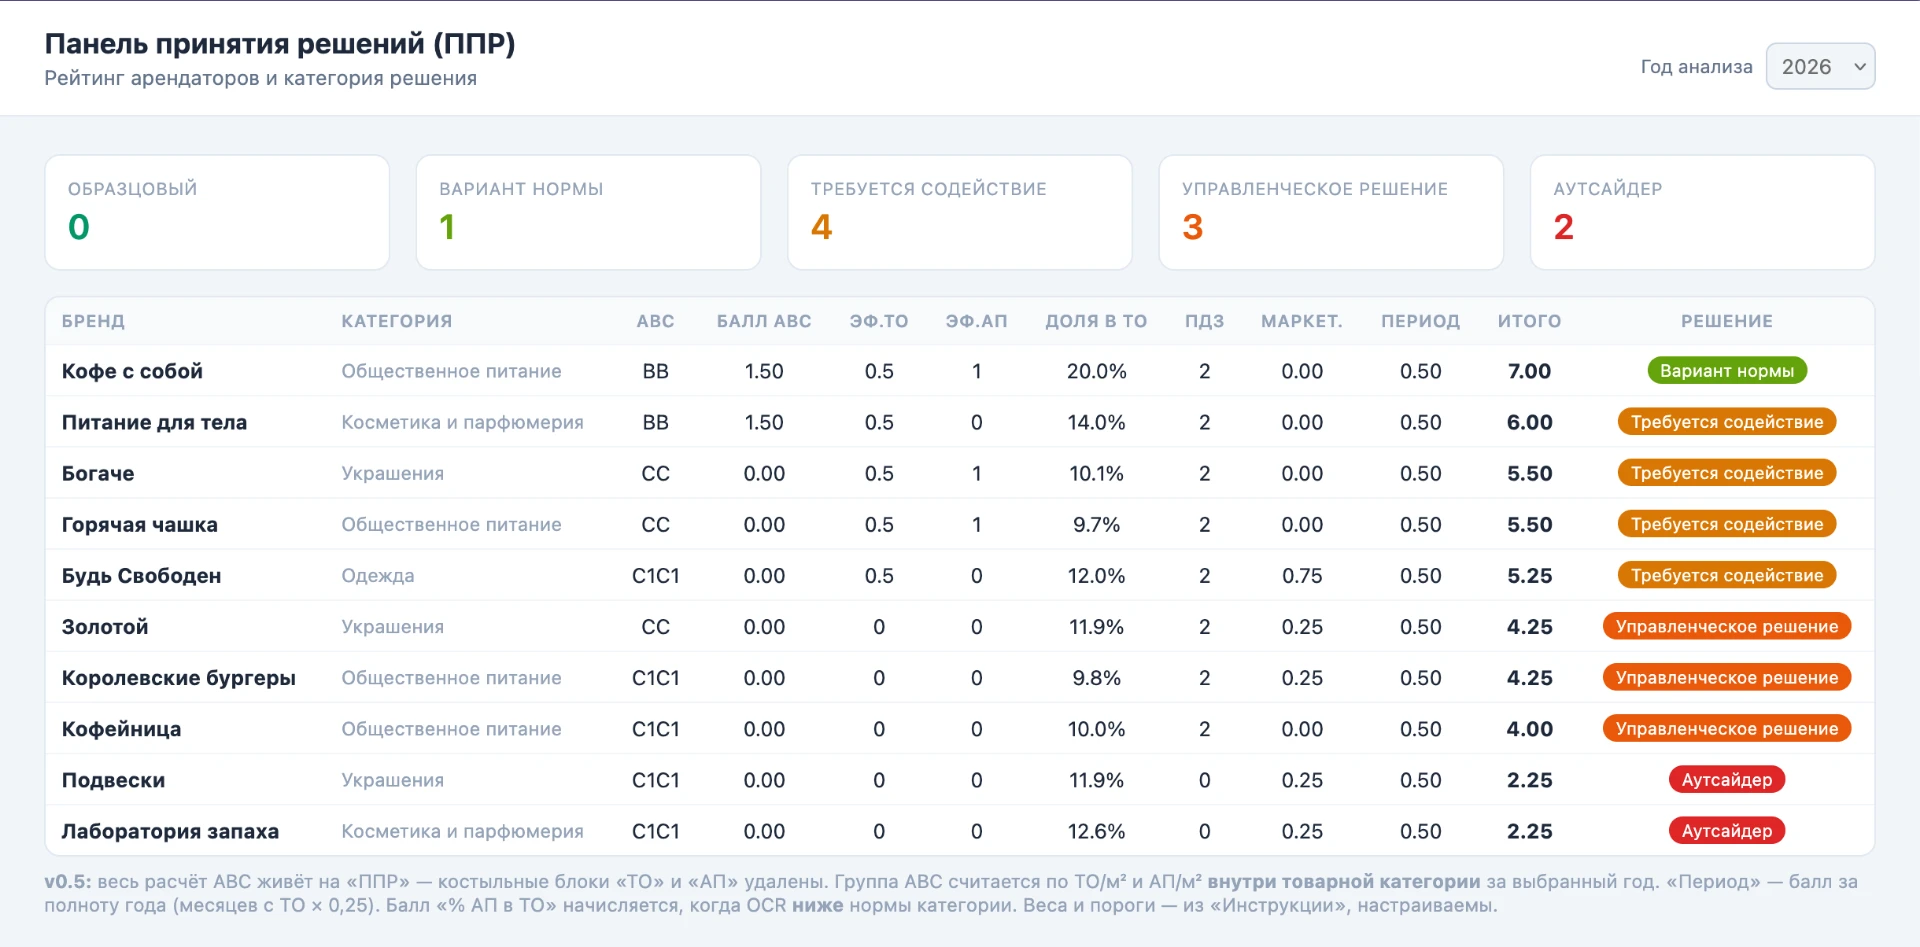The width and height of the screenshot is (1920, 947).
Task: Click the Образцовый summary card
Action: [x=217, y=212]
